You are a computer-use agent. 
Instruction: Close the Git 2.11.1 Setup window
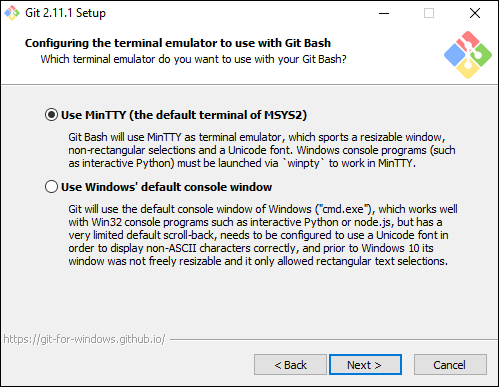(475, 13)
